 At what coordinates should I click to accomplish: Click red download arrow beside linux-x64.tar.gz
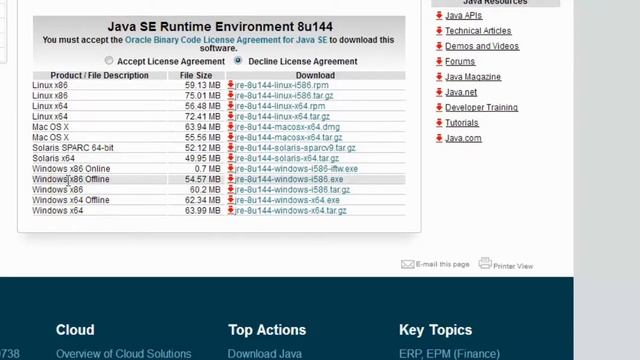pyautogui.click(x=231, y=116)
